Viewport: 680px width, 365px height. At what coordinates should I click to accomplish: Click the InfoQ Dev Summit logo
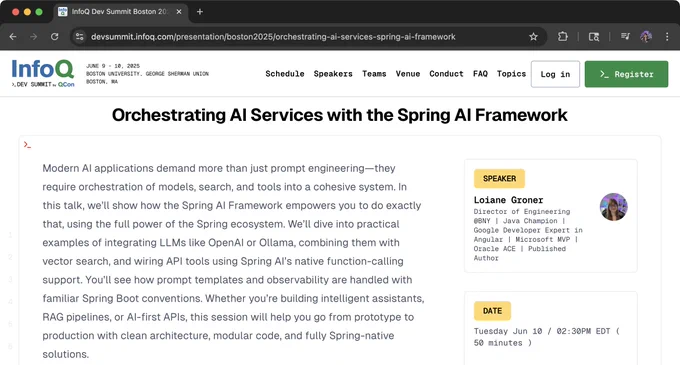point(43,73)
